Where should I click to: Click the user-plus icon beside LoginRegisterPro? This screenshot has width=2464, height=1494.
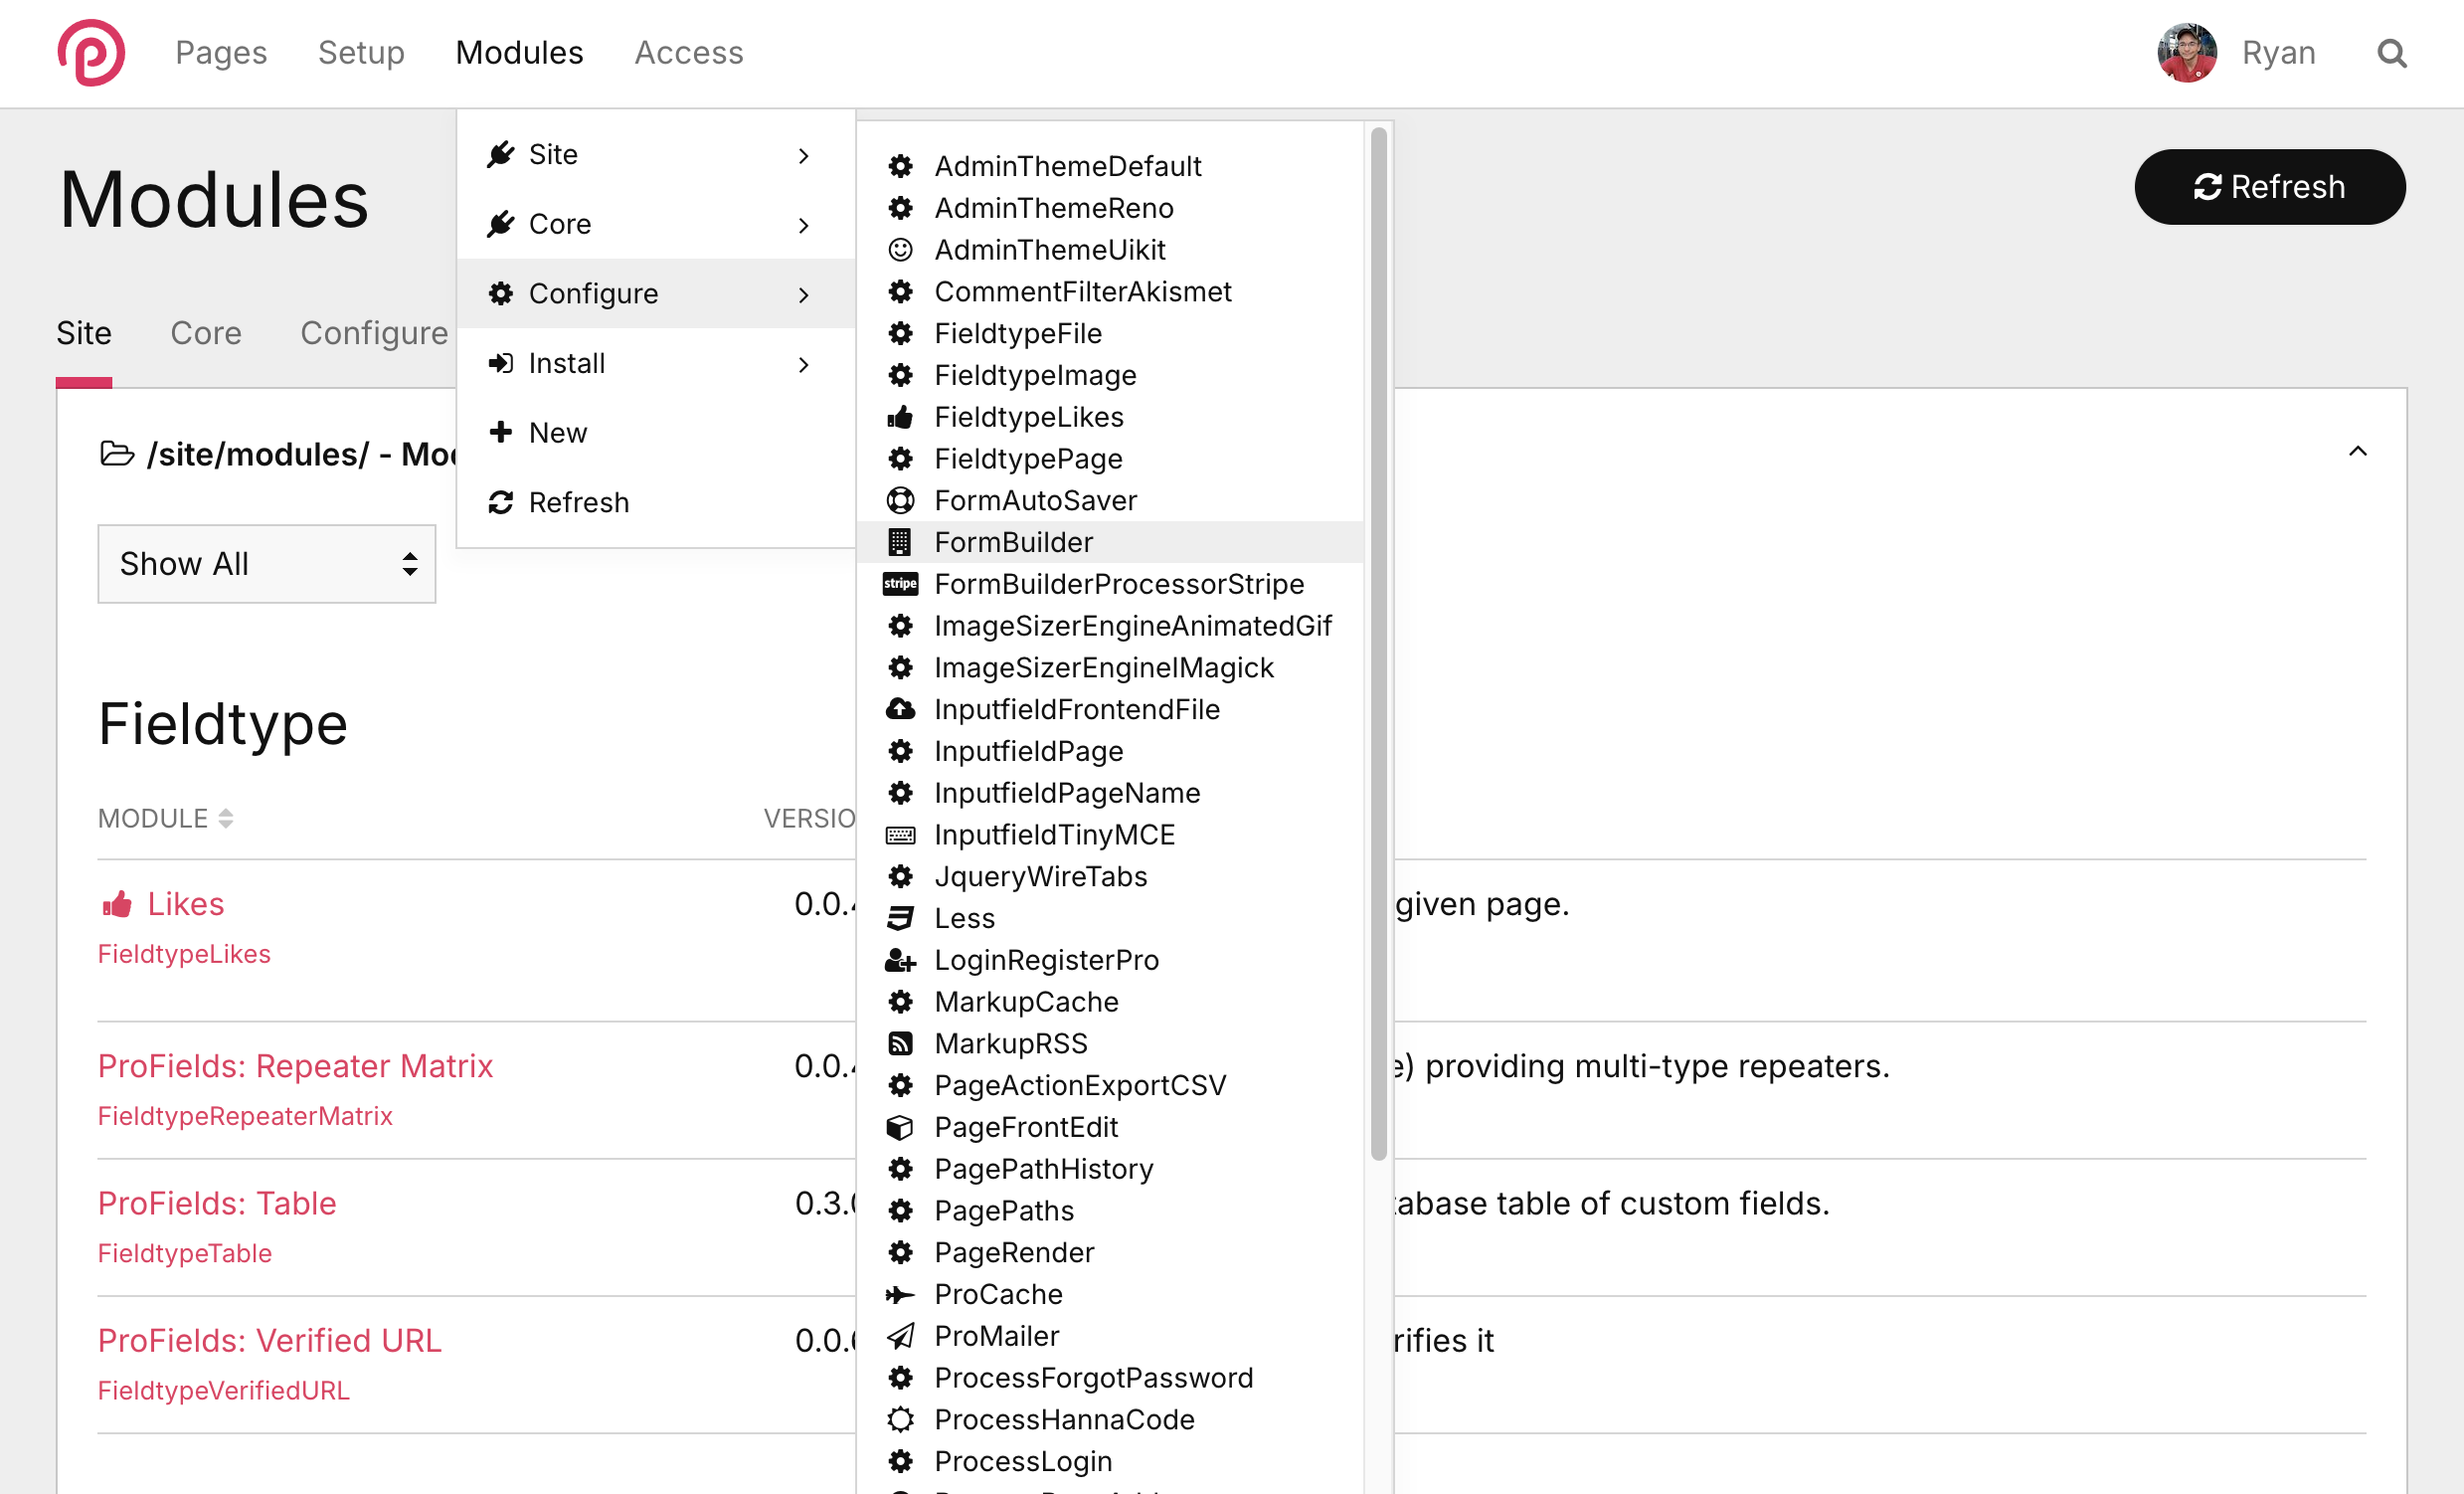900,960
